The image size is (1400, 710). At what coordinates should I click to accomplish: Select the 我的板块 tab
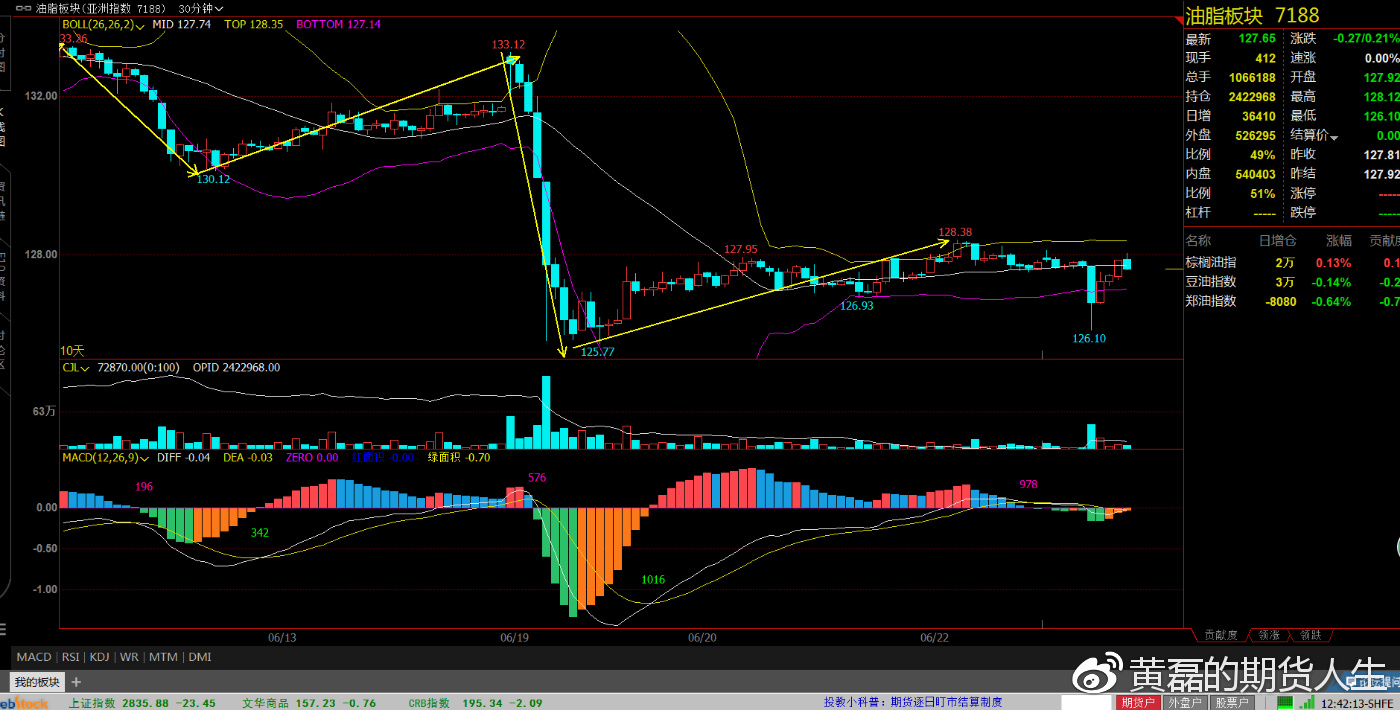click(36, 682)
